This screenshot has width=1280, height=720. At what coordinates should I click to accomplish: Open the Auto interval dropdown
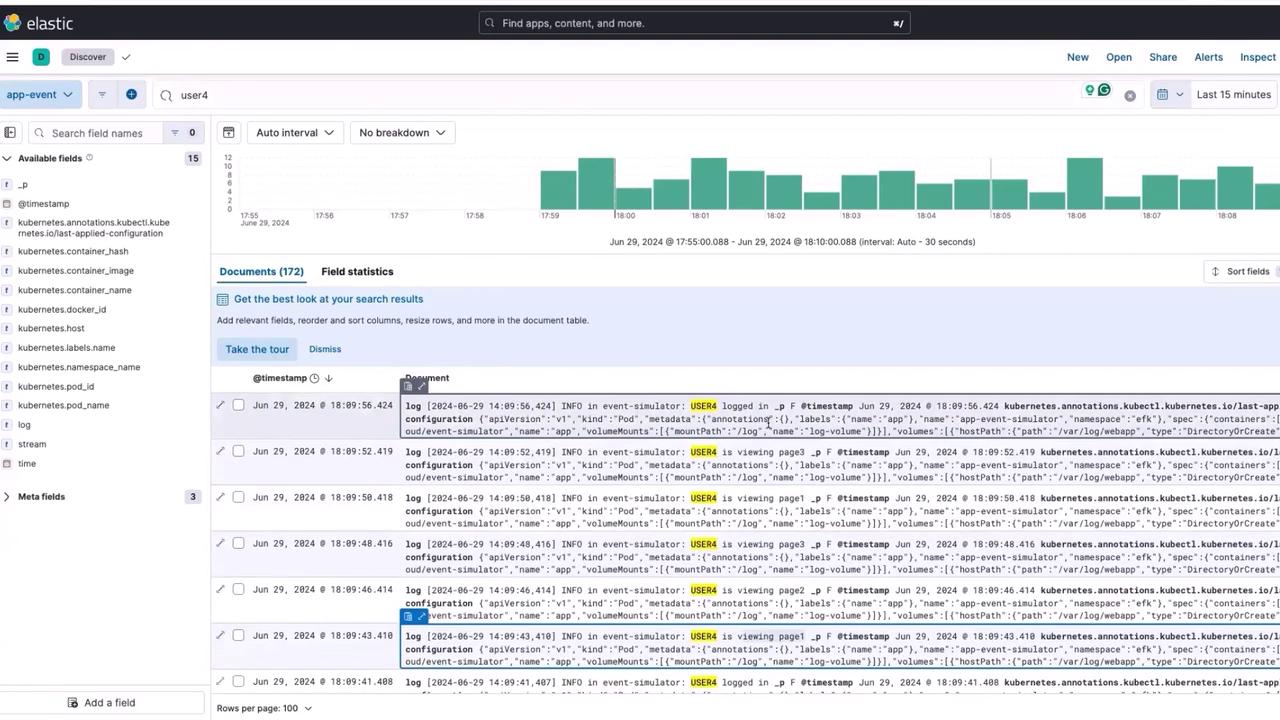coord(295,132)
